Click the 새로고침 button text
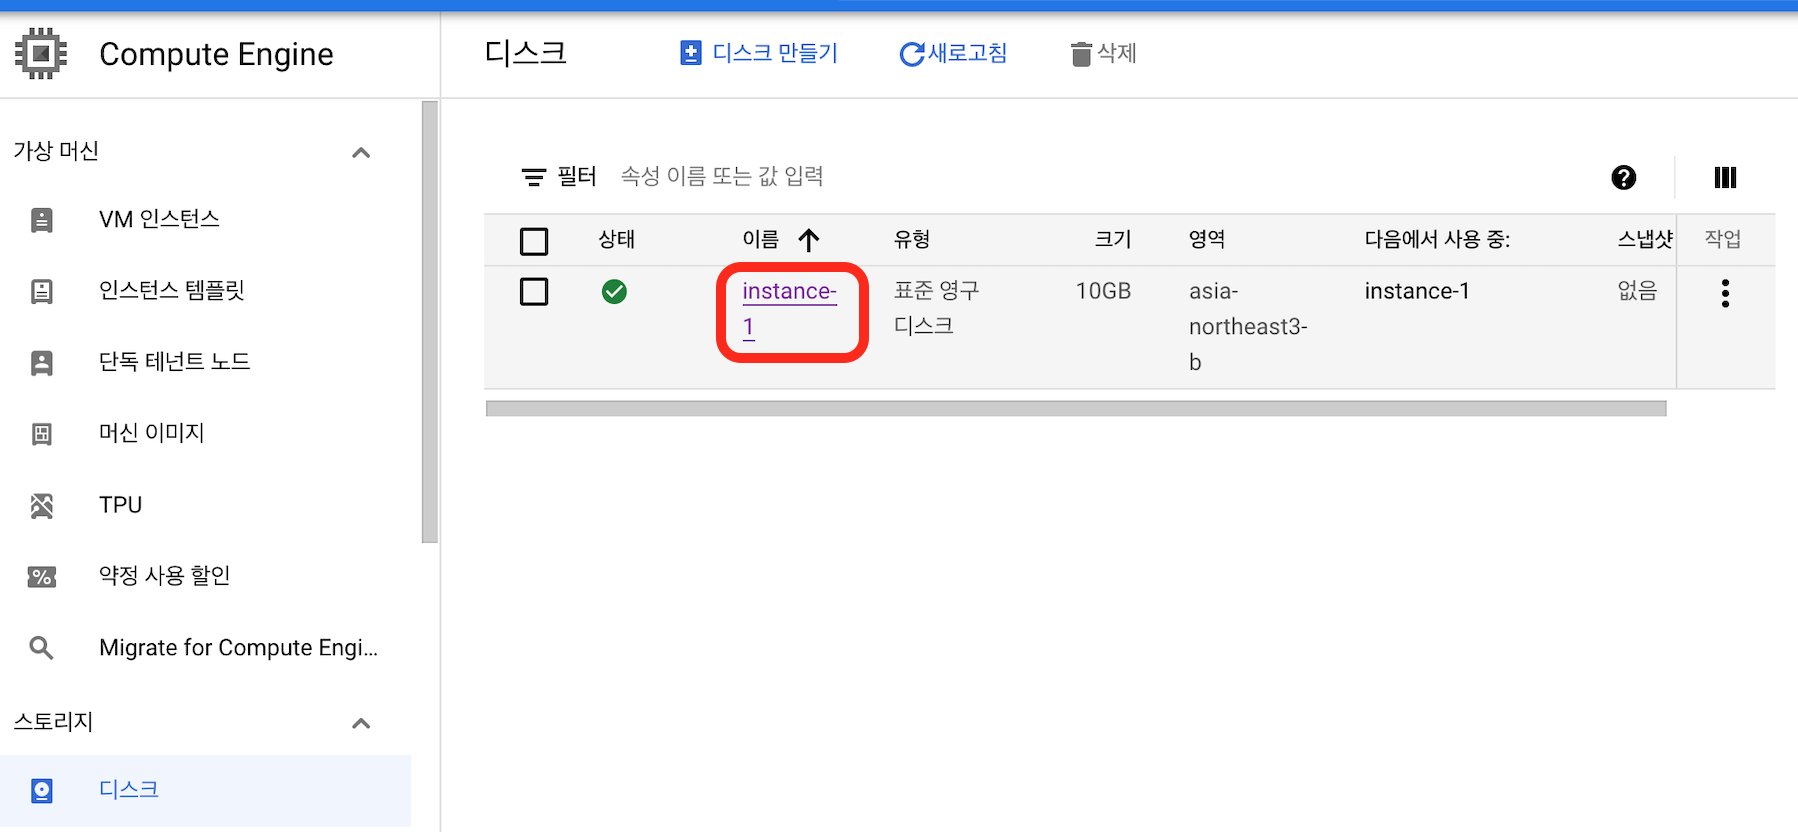 (x=968, y=53)
